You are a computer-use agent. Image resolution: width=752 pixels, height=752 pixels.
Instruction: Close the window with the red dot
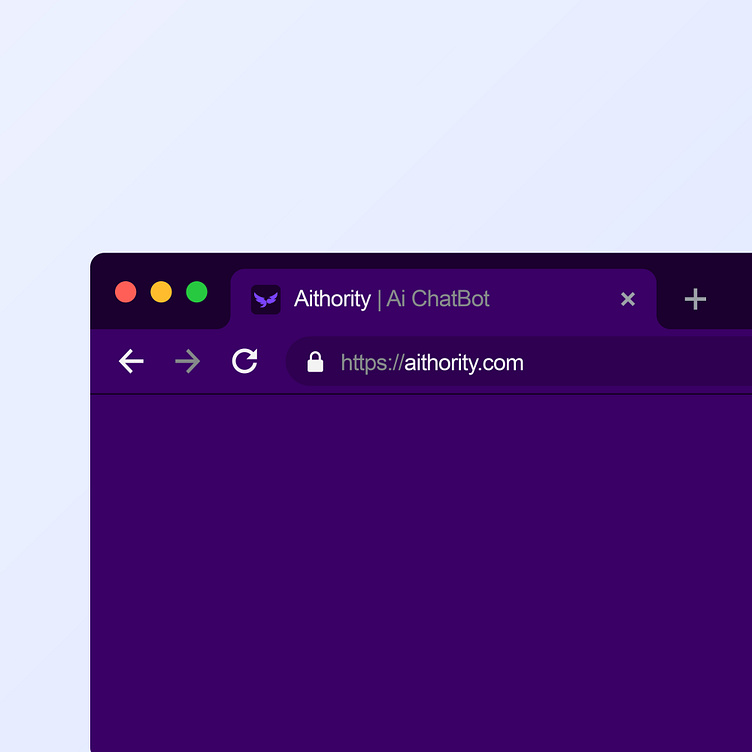pos(126,292)
